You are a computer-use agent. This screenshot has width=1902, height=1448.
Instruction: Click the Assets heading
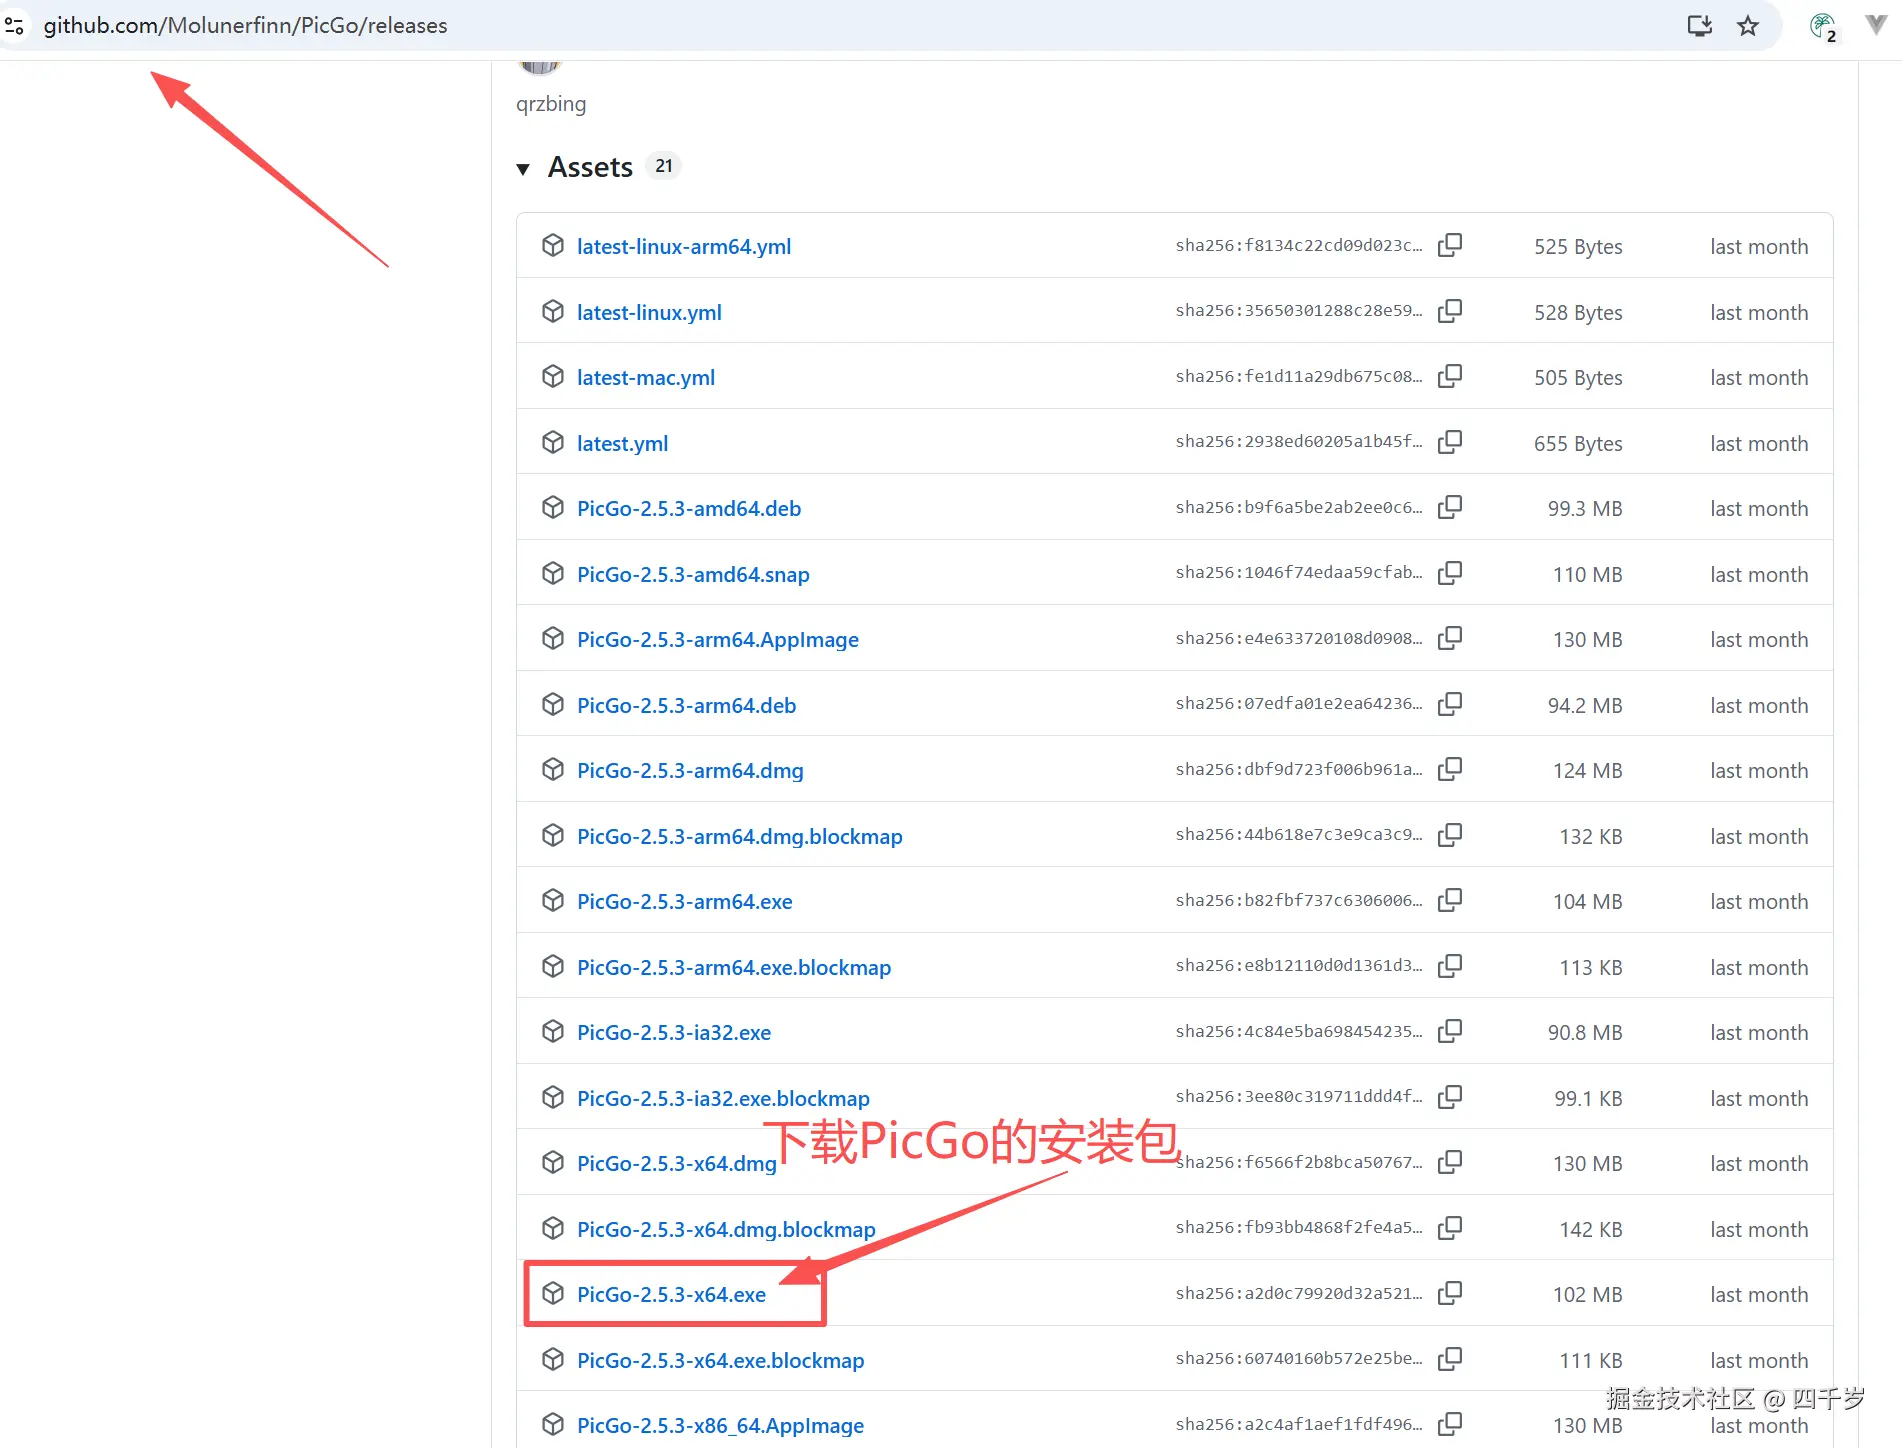pyautogui.click(x=590, y=167)
